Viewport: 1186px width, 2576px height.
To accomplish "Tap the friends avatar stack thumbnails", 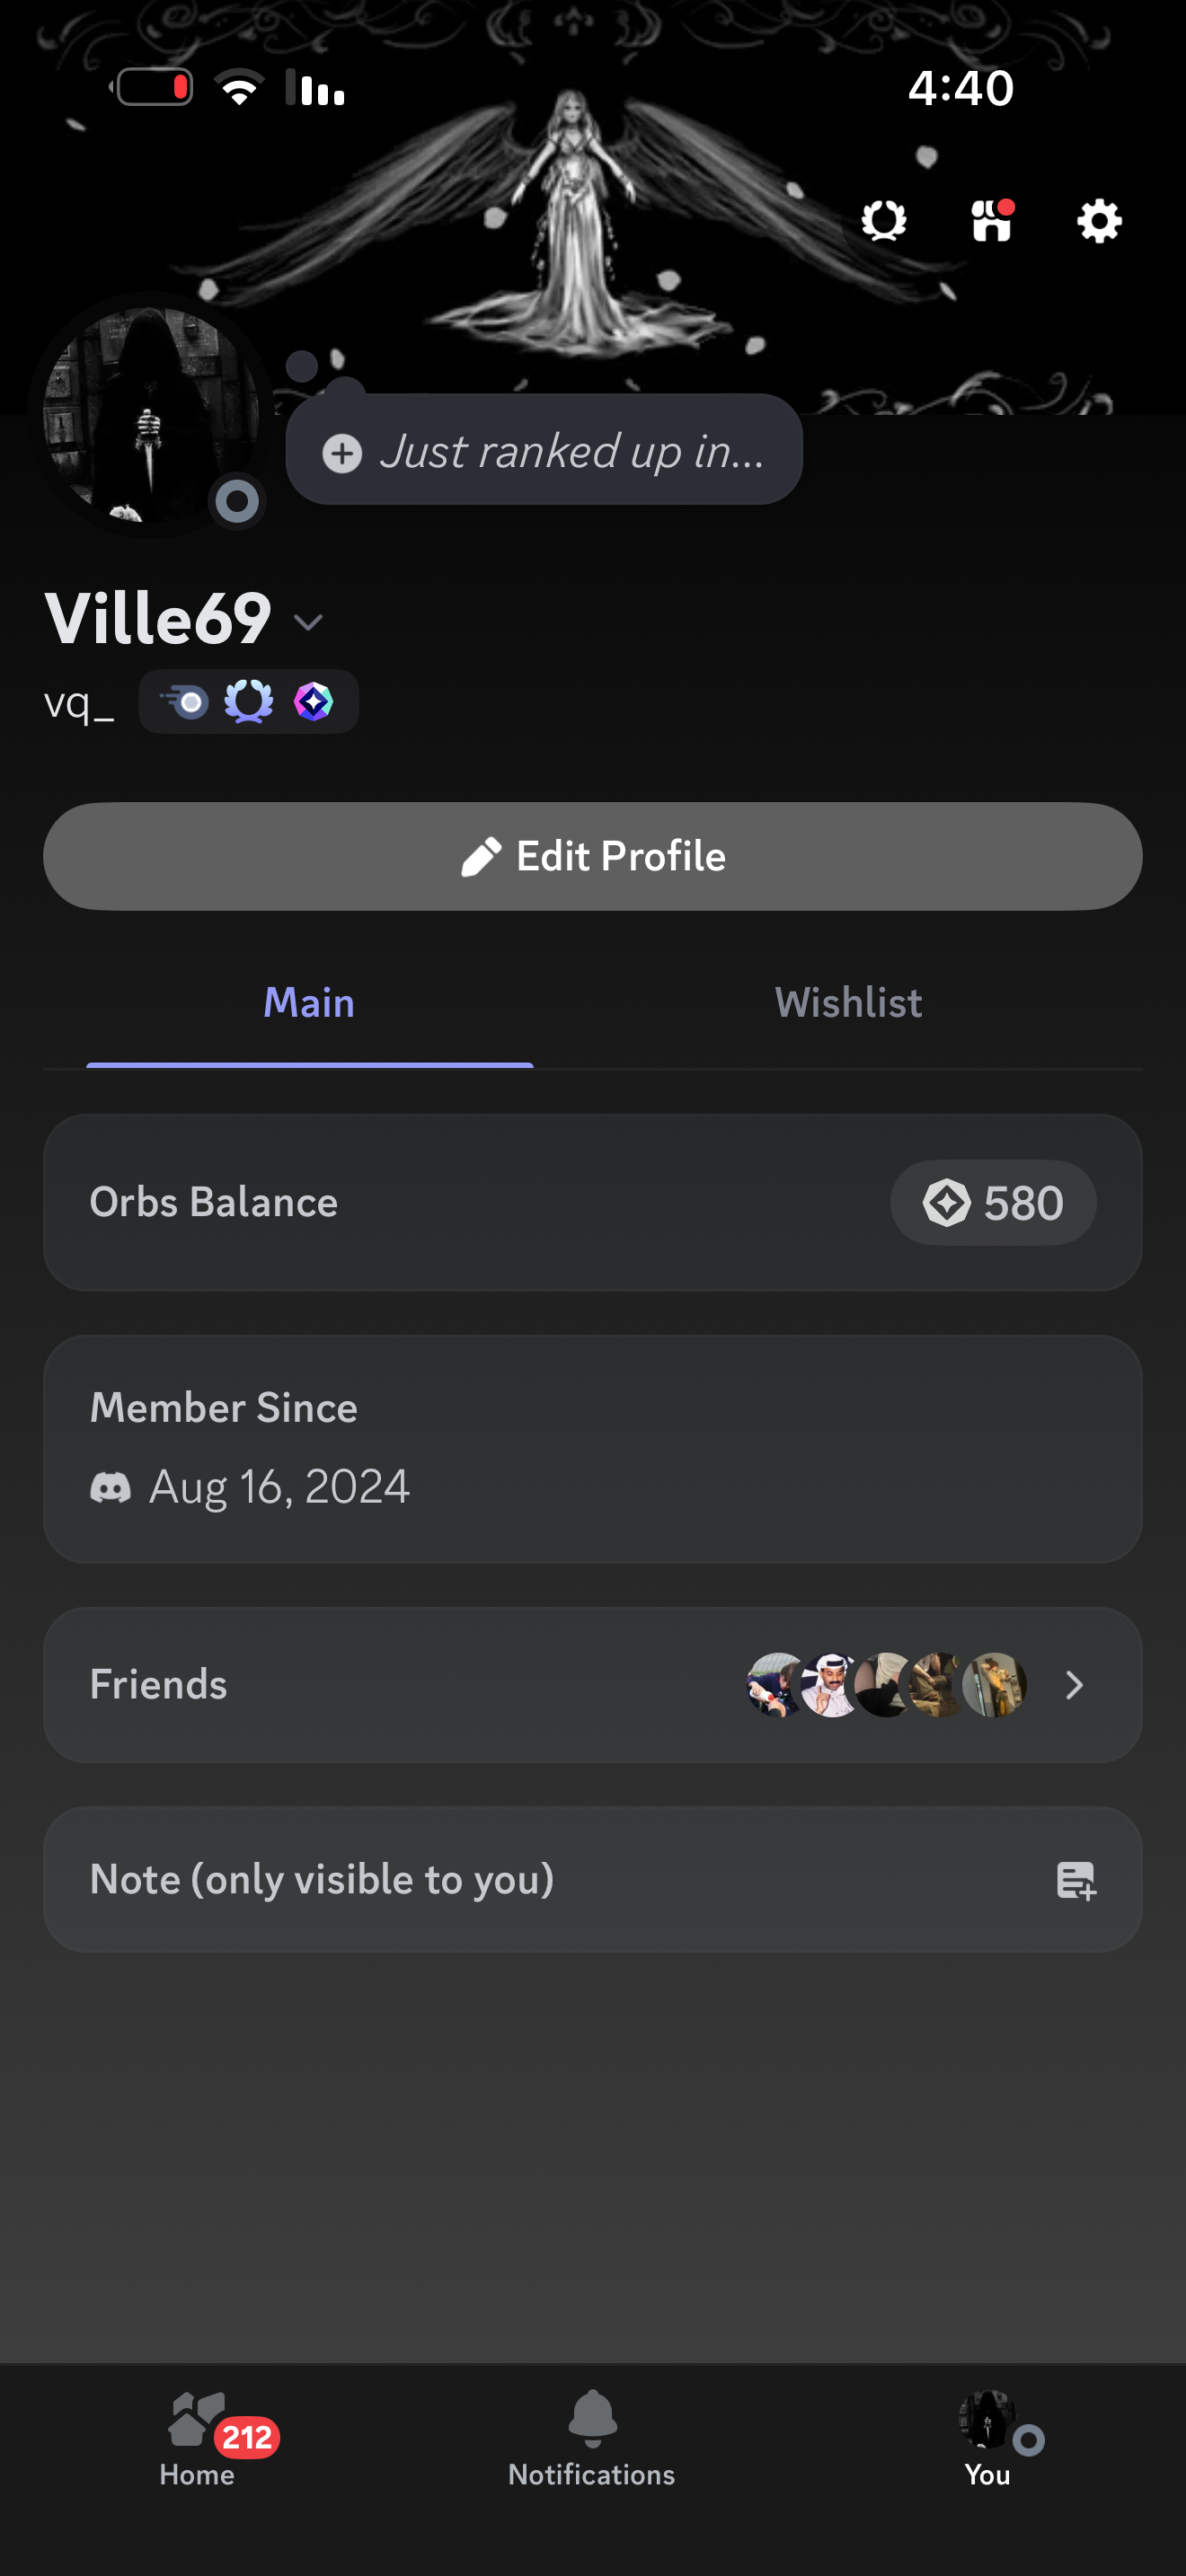I will 886,1686.
